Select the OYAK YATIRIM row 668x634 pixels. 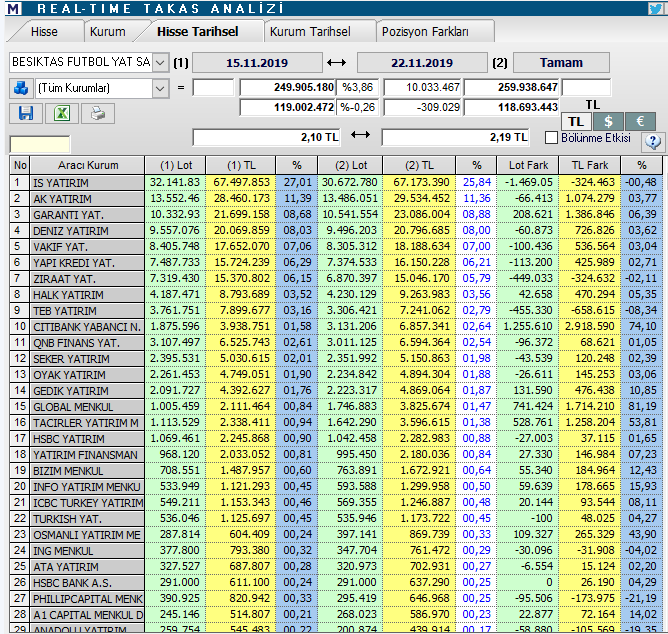(336, 375)
